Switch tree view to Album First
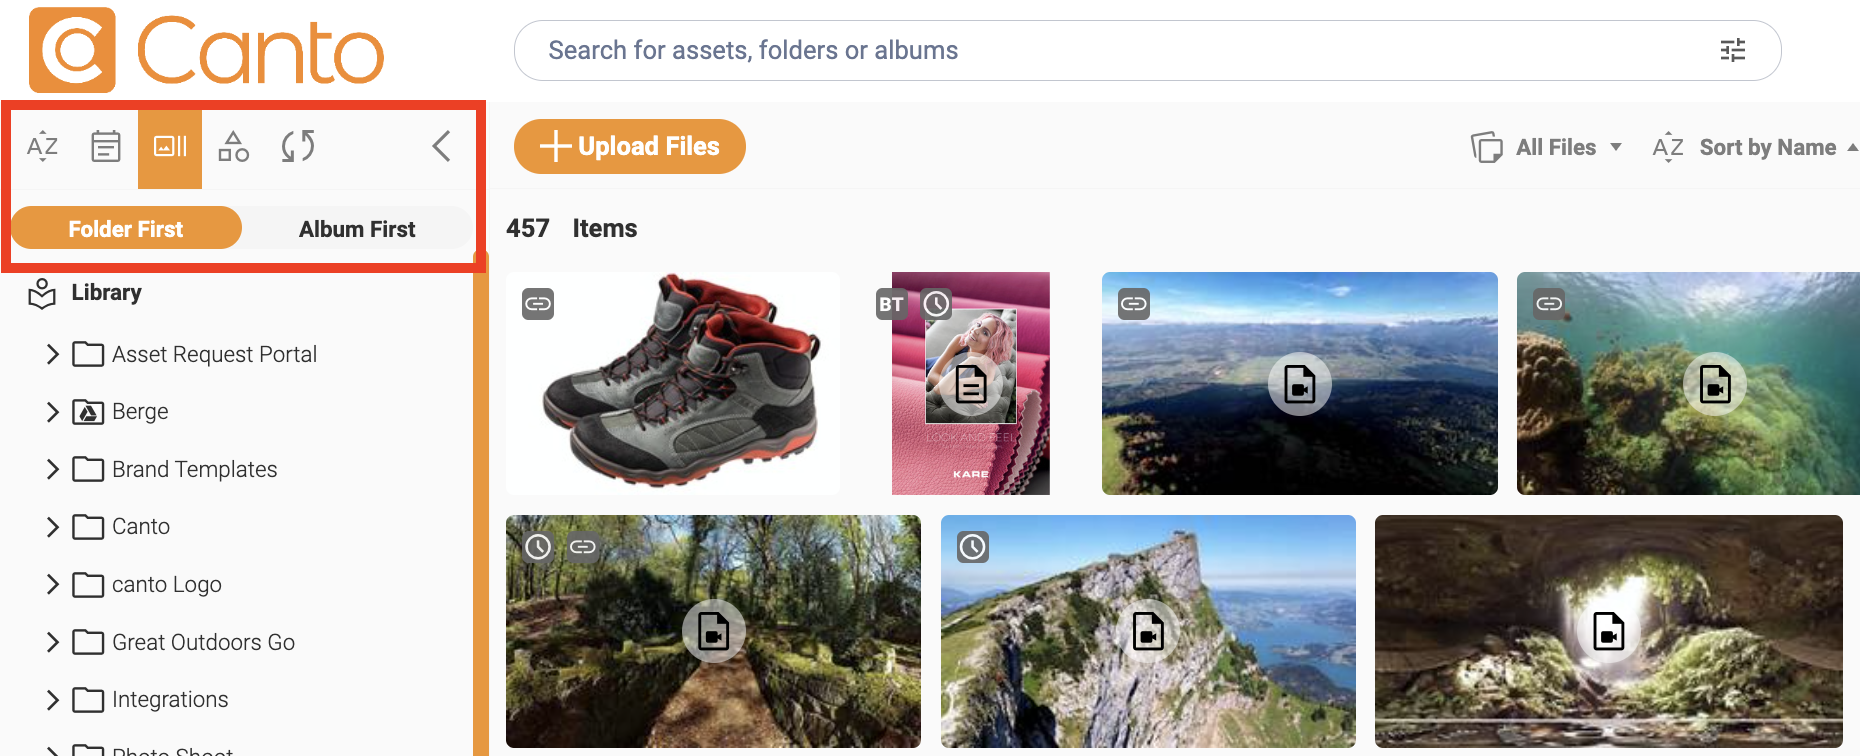Viewport: 1860px width, 756px height. (357, 229)
